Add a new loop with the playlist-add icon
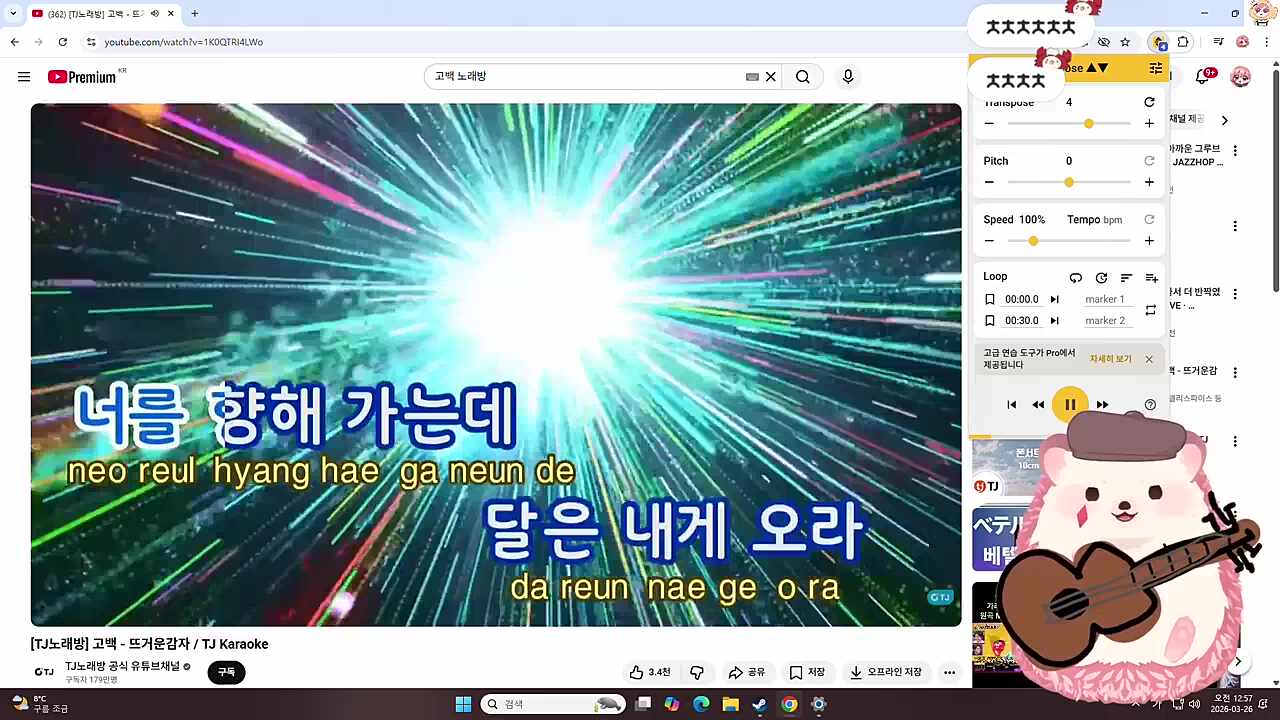The height and width of the screenshot is (720, 1280). (x=1151, y=278)
